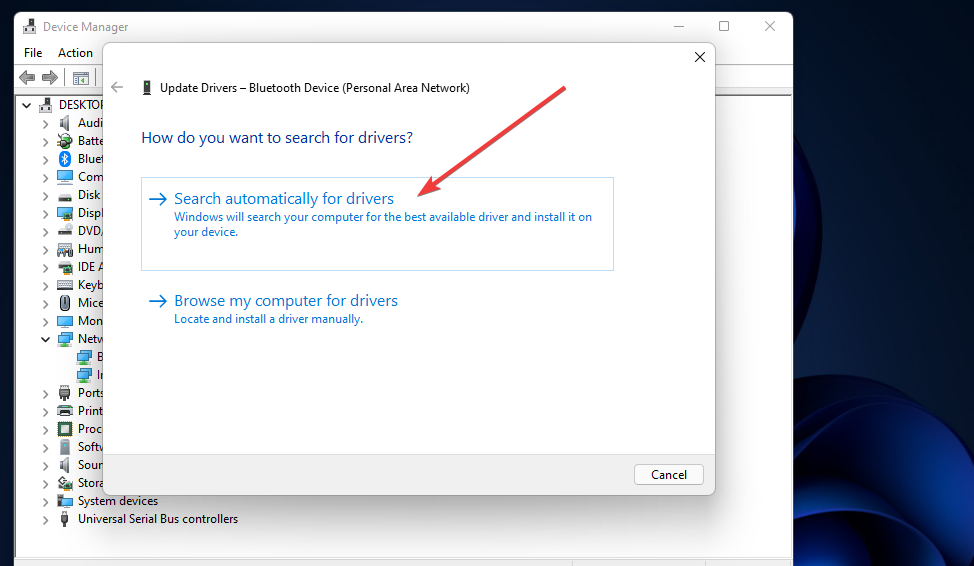
Task: Click the Ports category icon
Action: (65, 393)
